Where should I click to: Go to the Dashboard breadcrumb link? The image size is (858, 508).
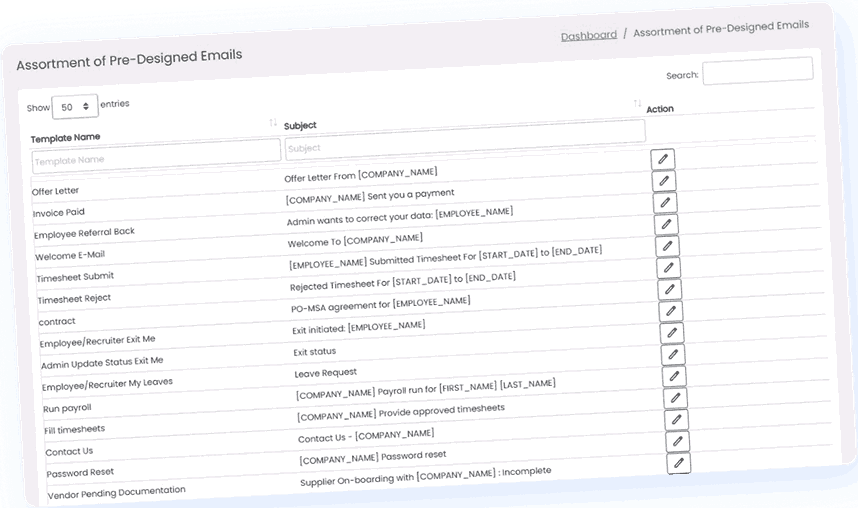point(588,36)
